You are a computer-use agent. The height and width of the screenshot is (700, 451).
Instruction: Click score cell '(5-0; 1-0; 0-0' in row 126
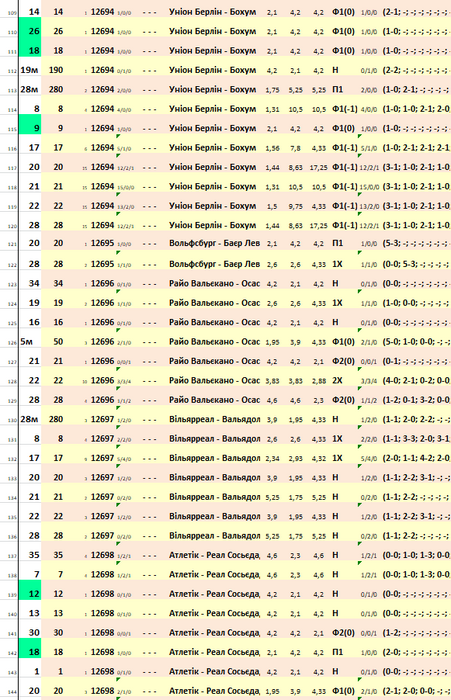416,342
